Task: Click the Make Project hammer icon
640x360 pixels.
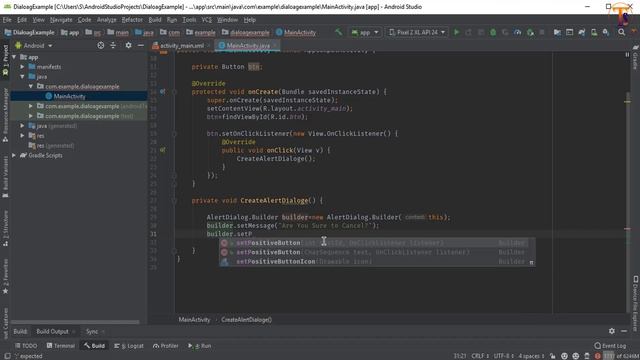Action: (x=338, y=32)
